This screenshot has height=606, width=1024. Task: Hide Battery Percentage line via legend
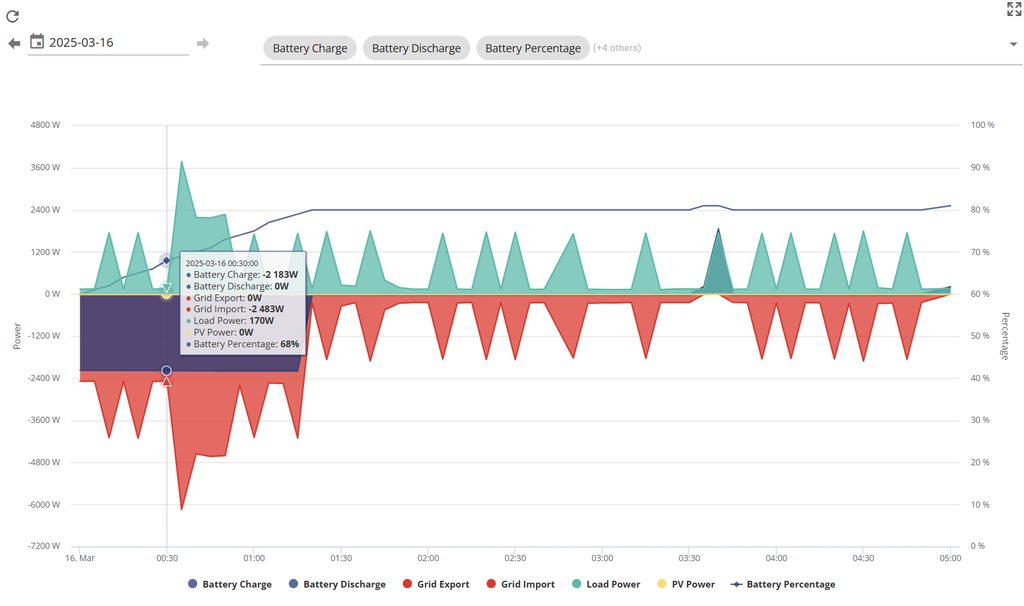coord(782,584)
